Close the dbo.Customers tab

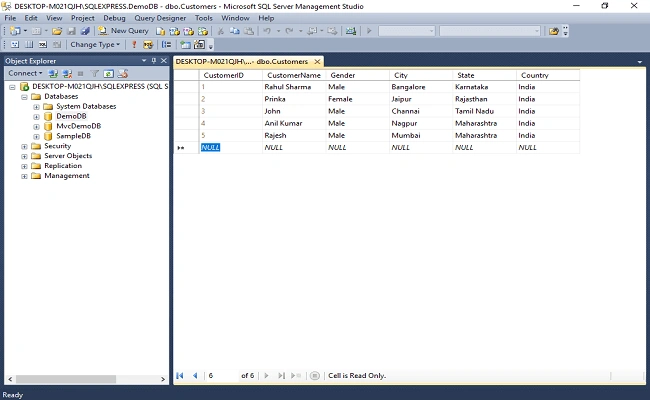coord(317,61)
